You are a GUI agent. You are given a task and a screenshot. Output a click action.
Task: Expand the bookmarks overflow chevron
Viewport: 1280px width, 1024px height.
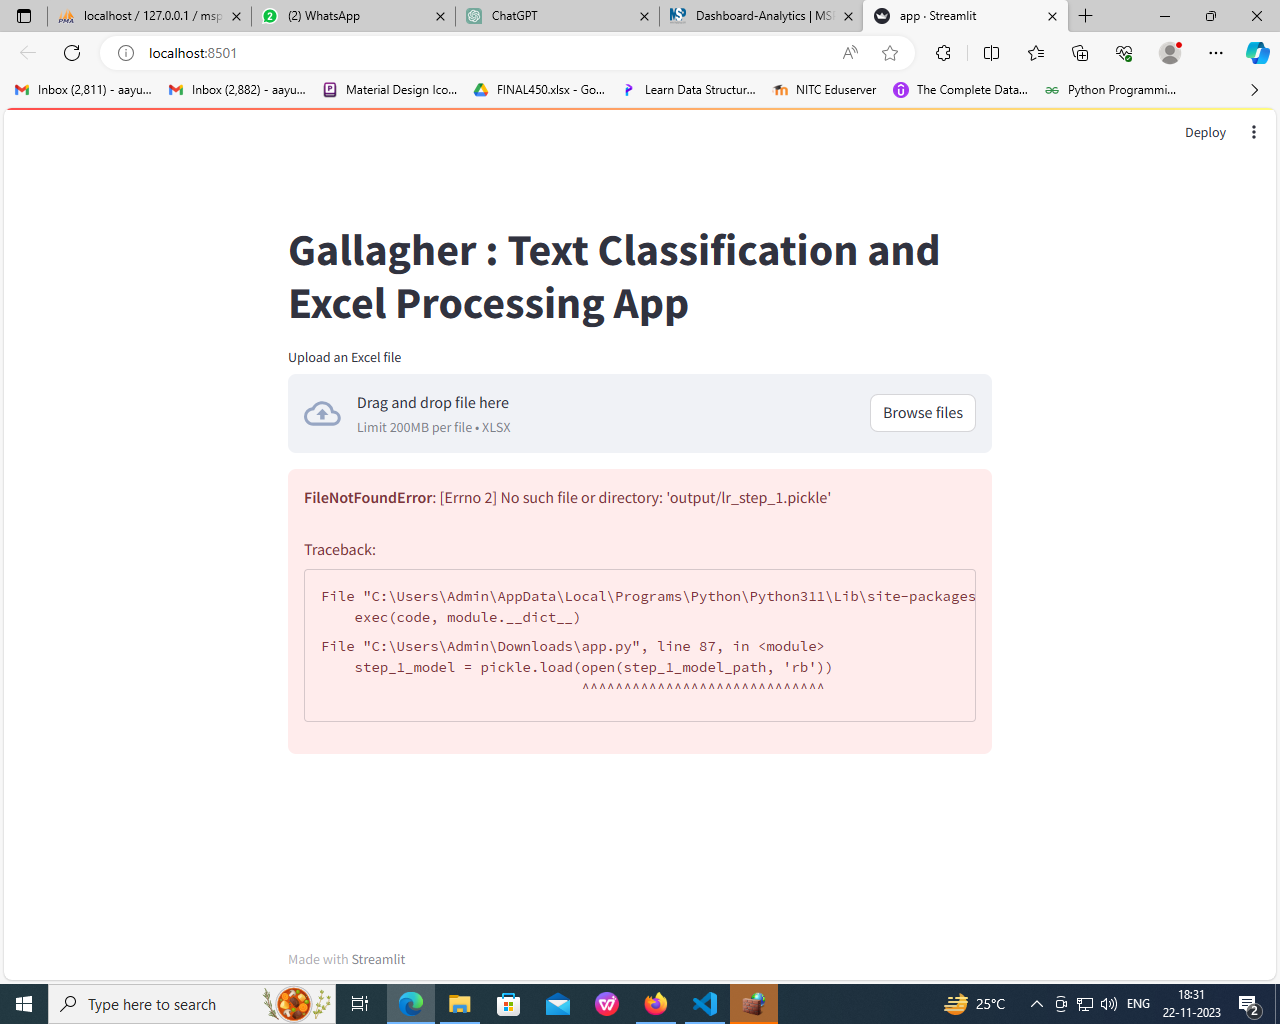1254,90
